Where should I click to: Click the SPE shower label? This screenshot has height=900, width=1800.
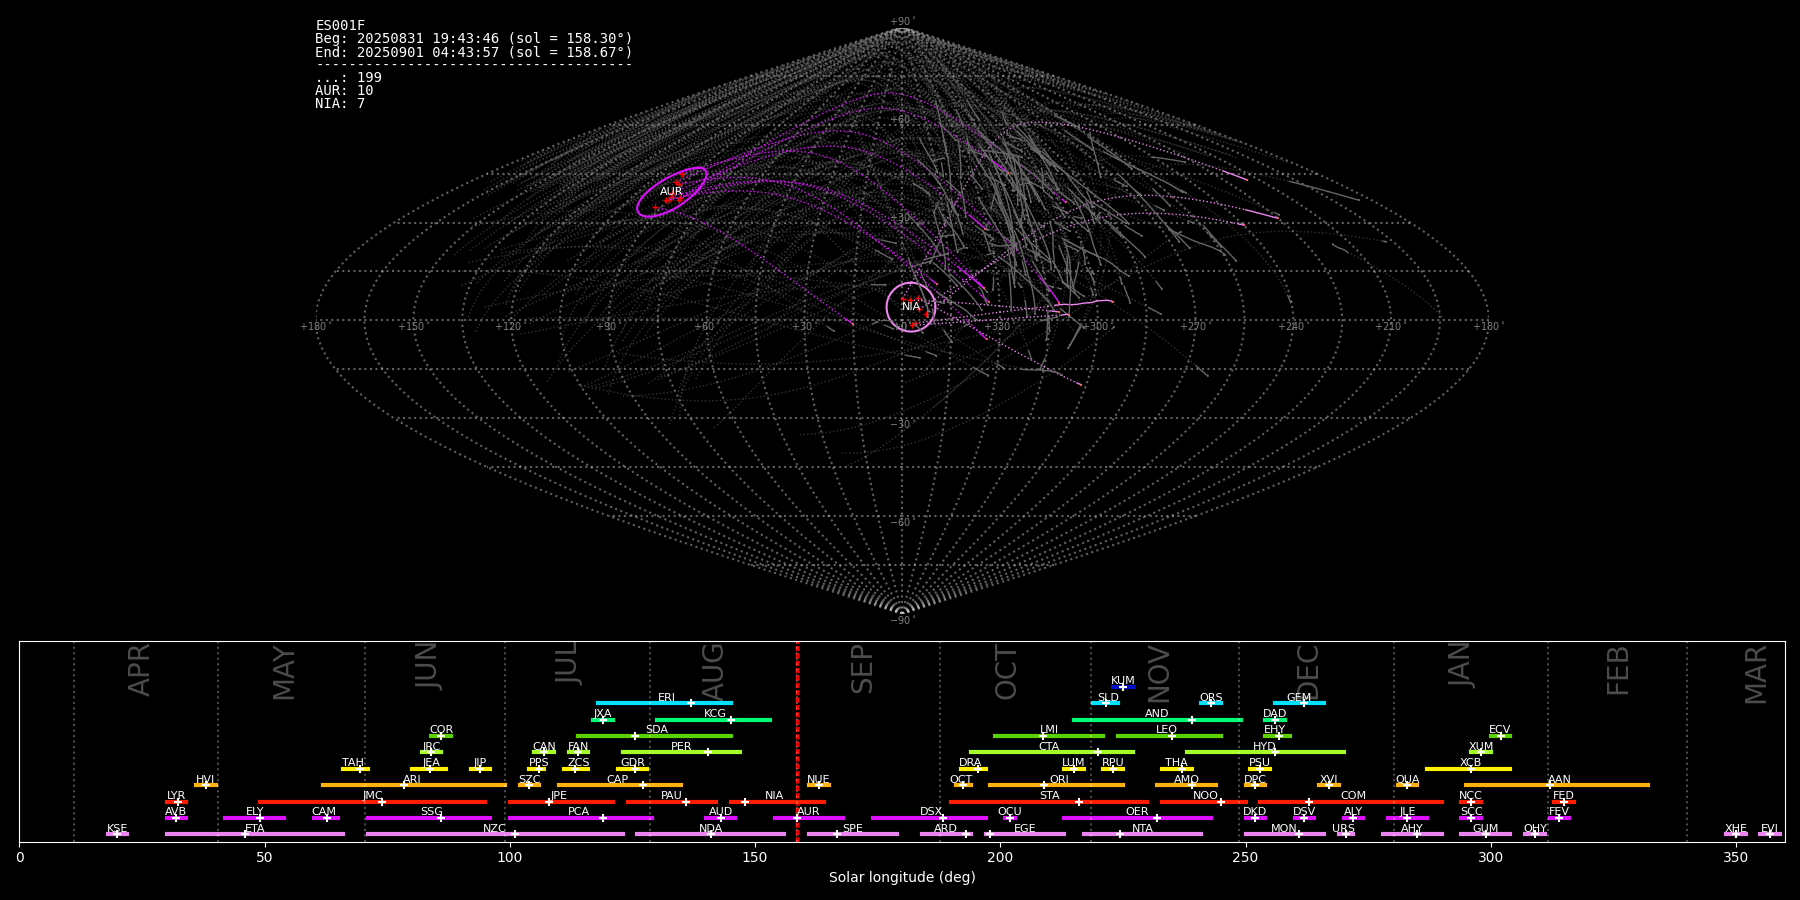click(x=853, y=829)
